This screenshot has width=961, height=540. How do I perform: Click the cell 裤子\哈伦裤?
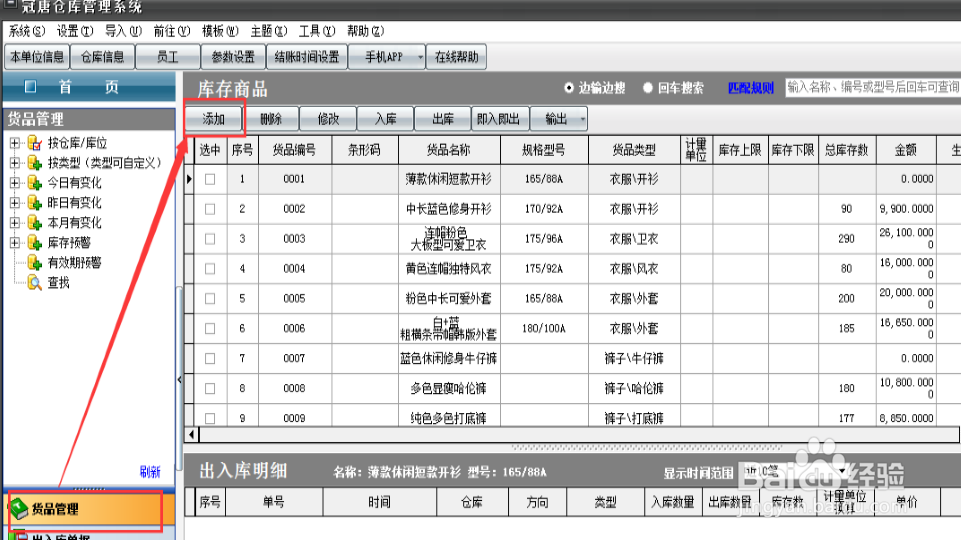[634, 389]
